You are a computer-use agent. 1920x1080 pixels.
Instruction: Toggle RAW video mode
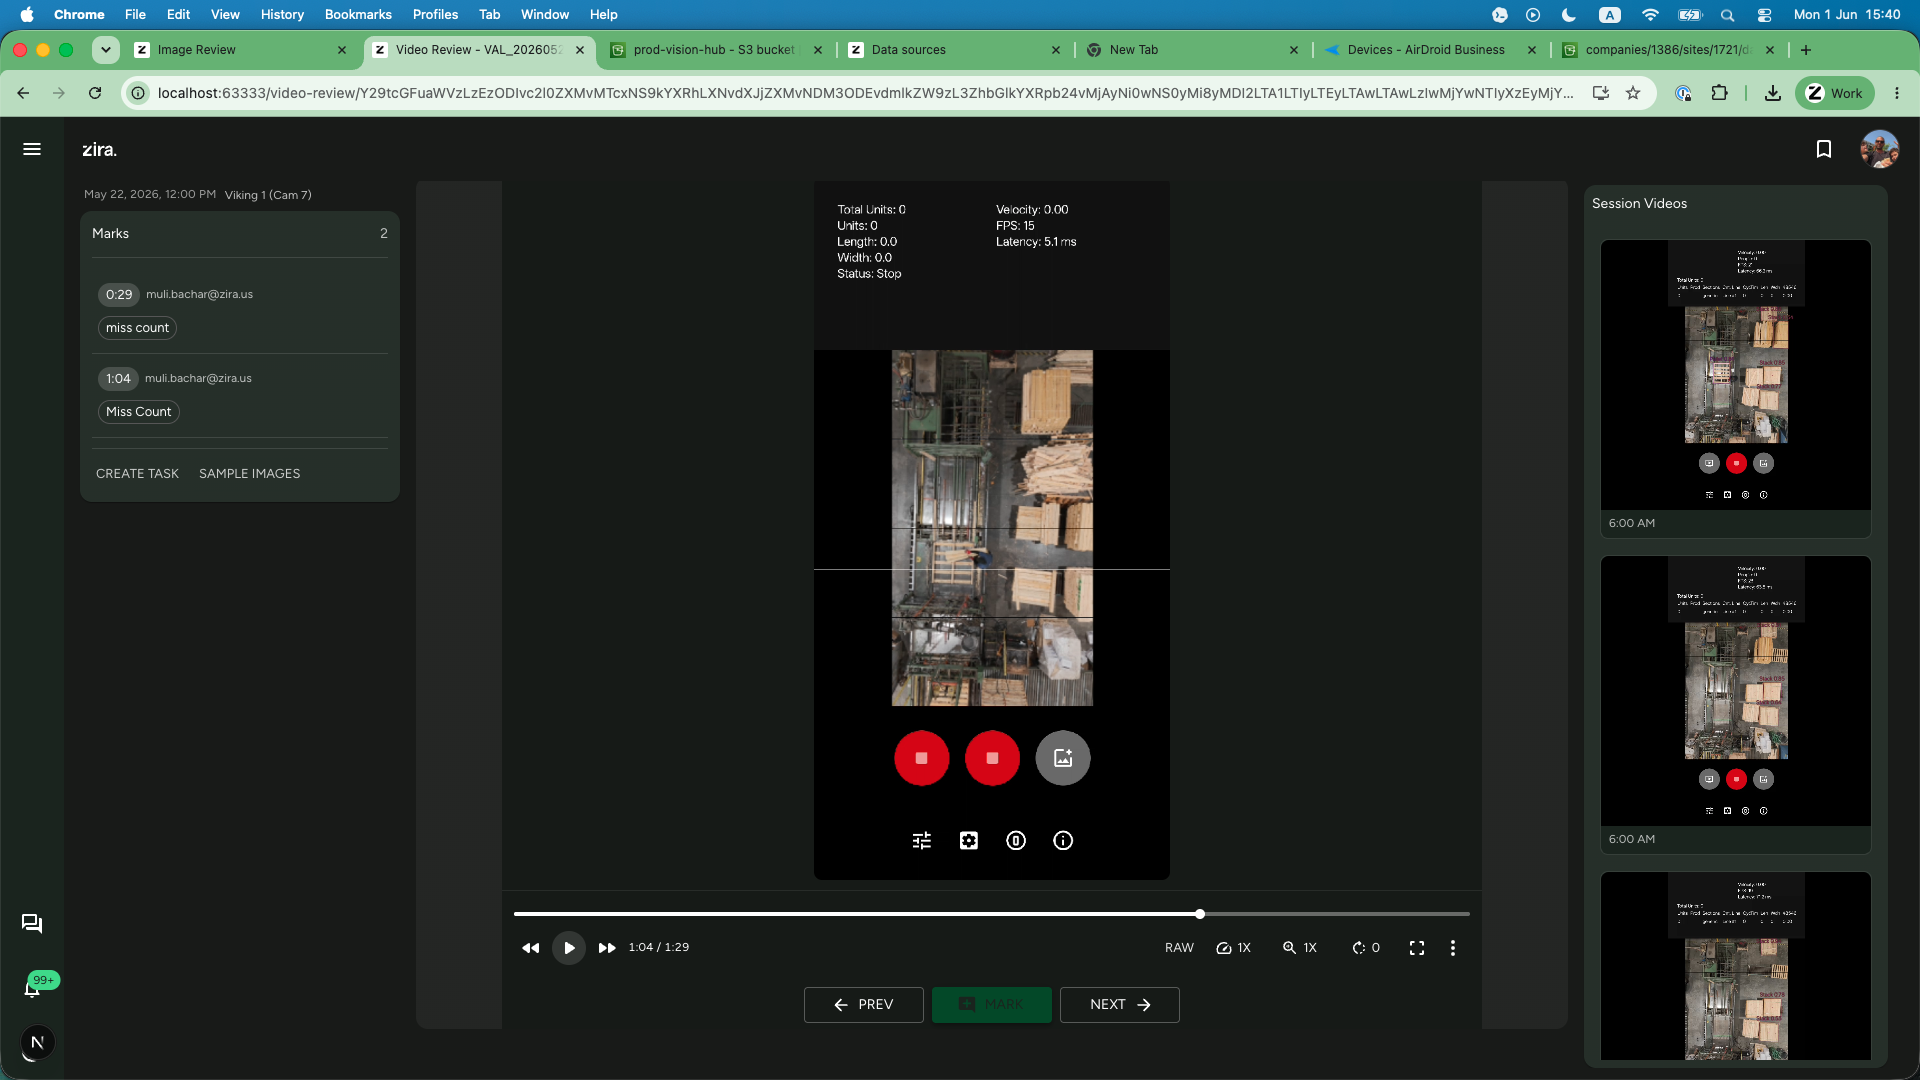(x=1179, y=948)
